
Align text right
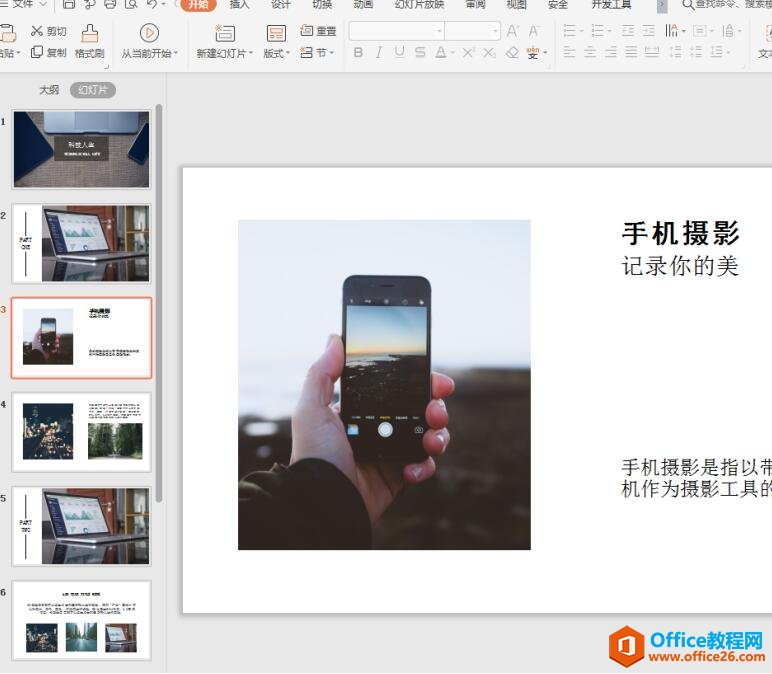611,52
